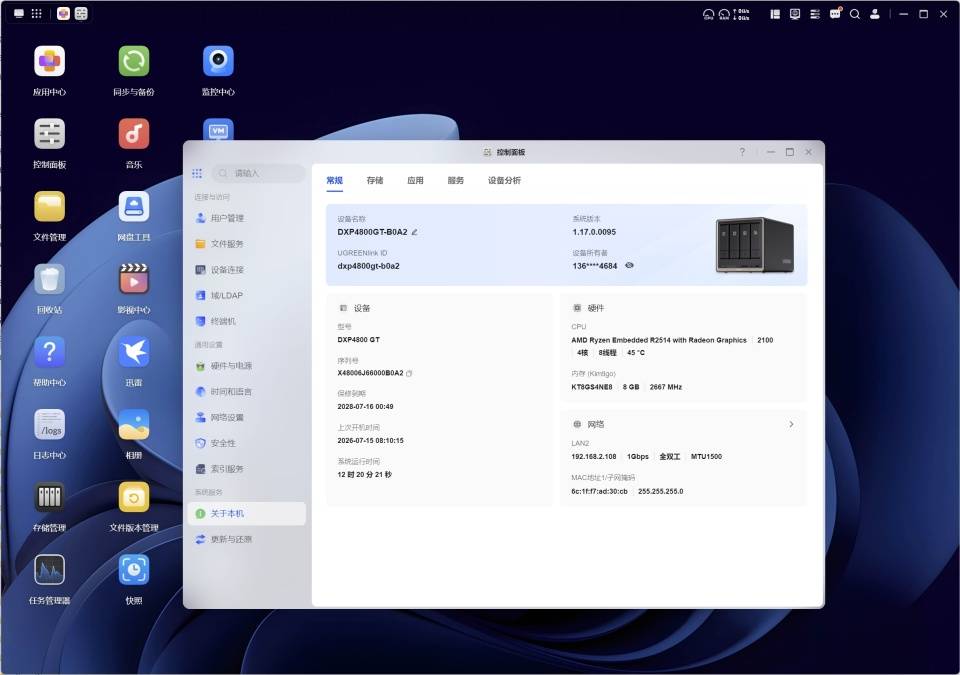Click the pencil icon to edit device name
This screenshot has height=675, width=960.
click(x=414, y=232)
